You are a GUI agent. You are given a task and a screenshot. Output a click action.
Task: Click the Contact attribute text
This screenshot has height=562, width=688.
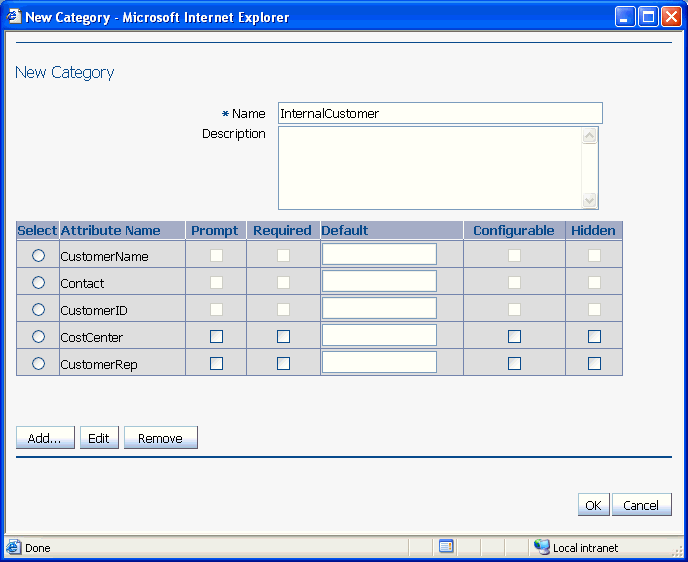[82, 284]
